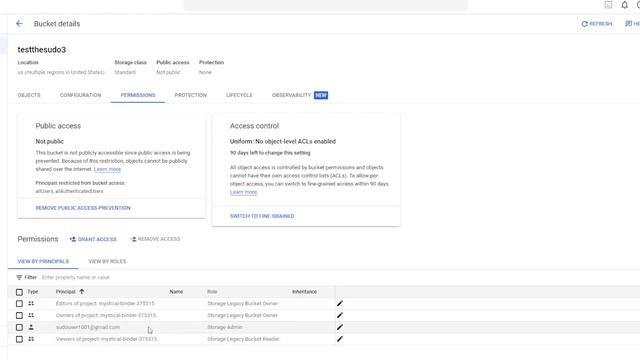The width and height of the screenshot is (640, 360).
Task: Switch to the Configuration tab
Action: [80, 95]
